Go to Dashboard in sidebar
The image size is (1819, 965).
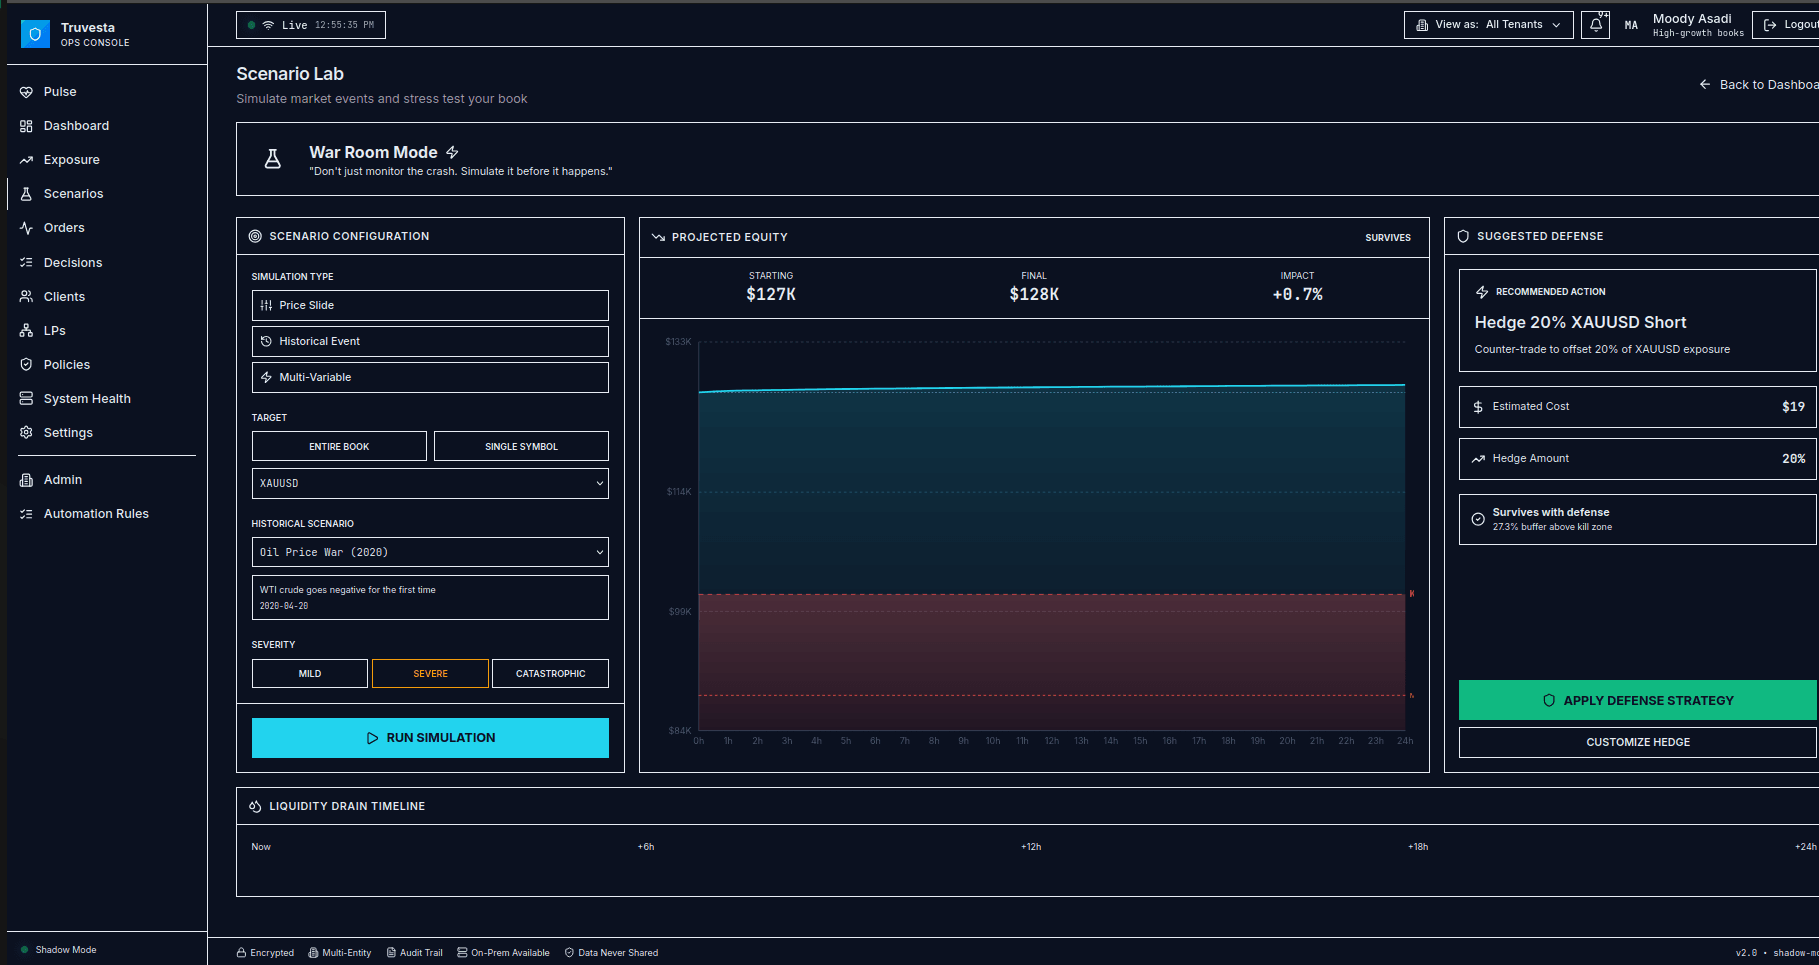point(76,126)
